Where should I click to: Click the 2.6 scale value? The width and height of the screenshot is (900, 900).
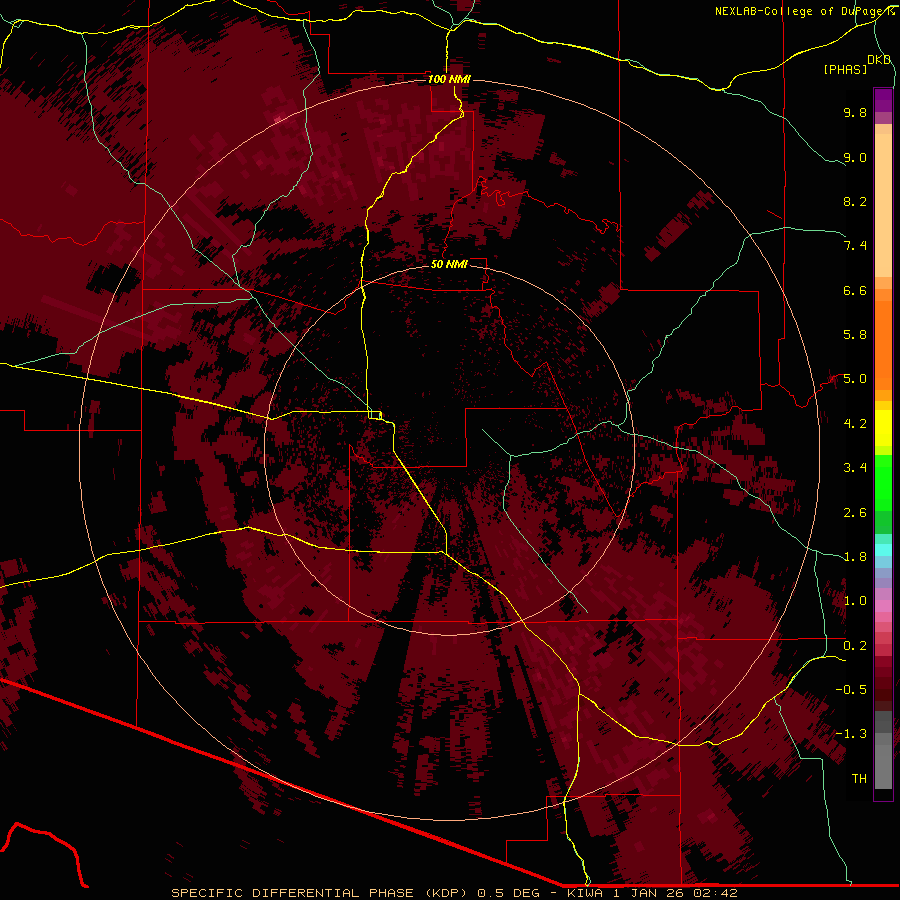(855, 513)
